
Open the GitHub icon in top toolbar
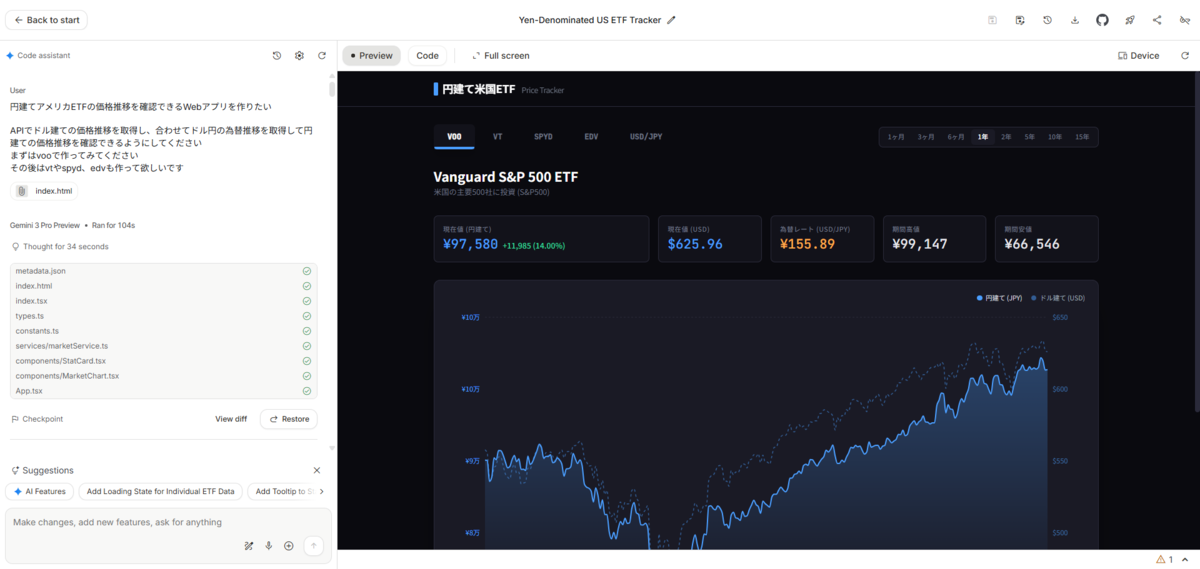(1102, 20)
